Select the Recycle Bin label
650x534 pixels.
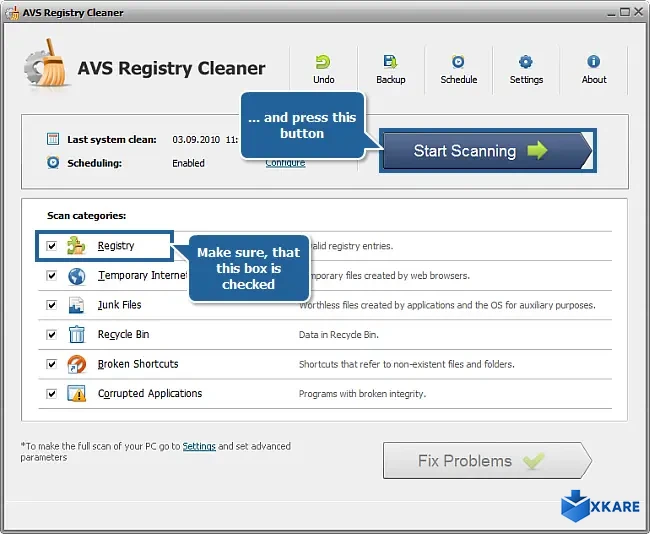[124, 335]
